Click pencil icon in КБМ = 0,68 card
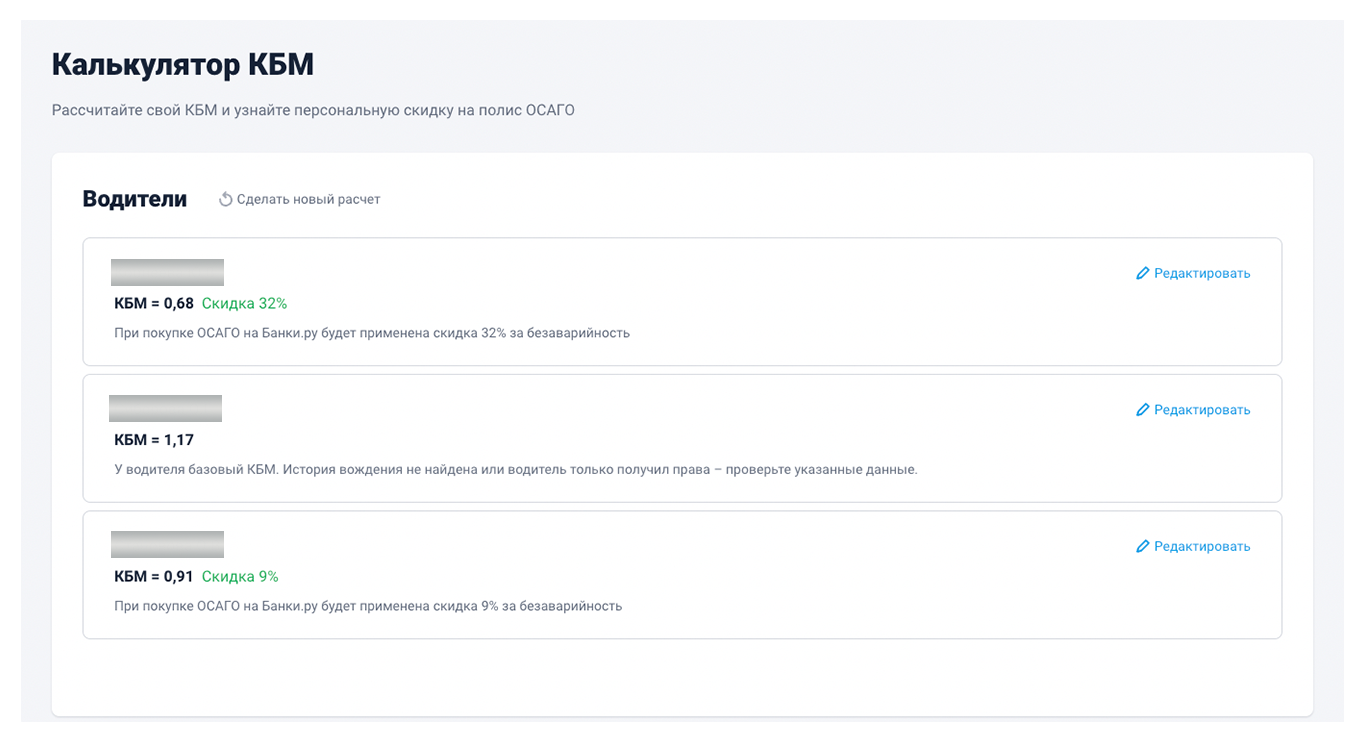 pyautogui.click(x=1143, y=273)
